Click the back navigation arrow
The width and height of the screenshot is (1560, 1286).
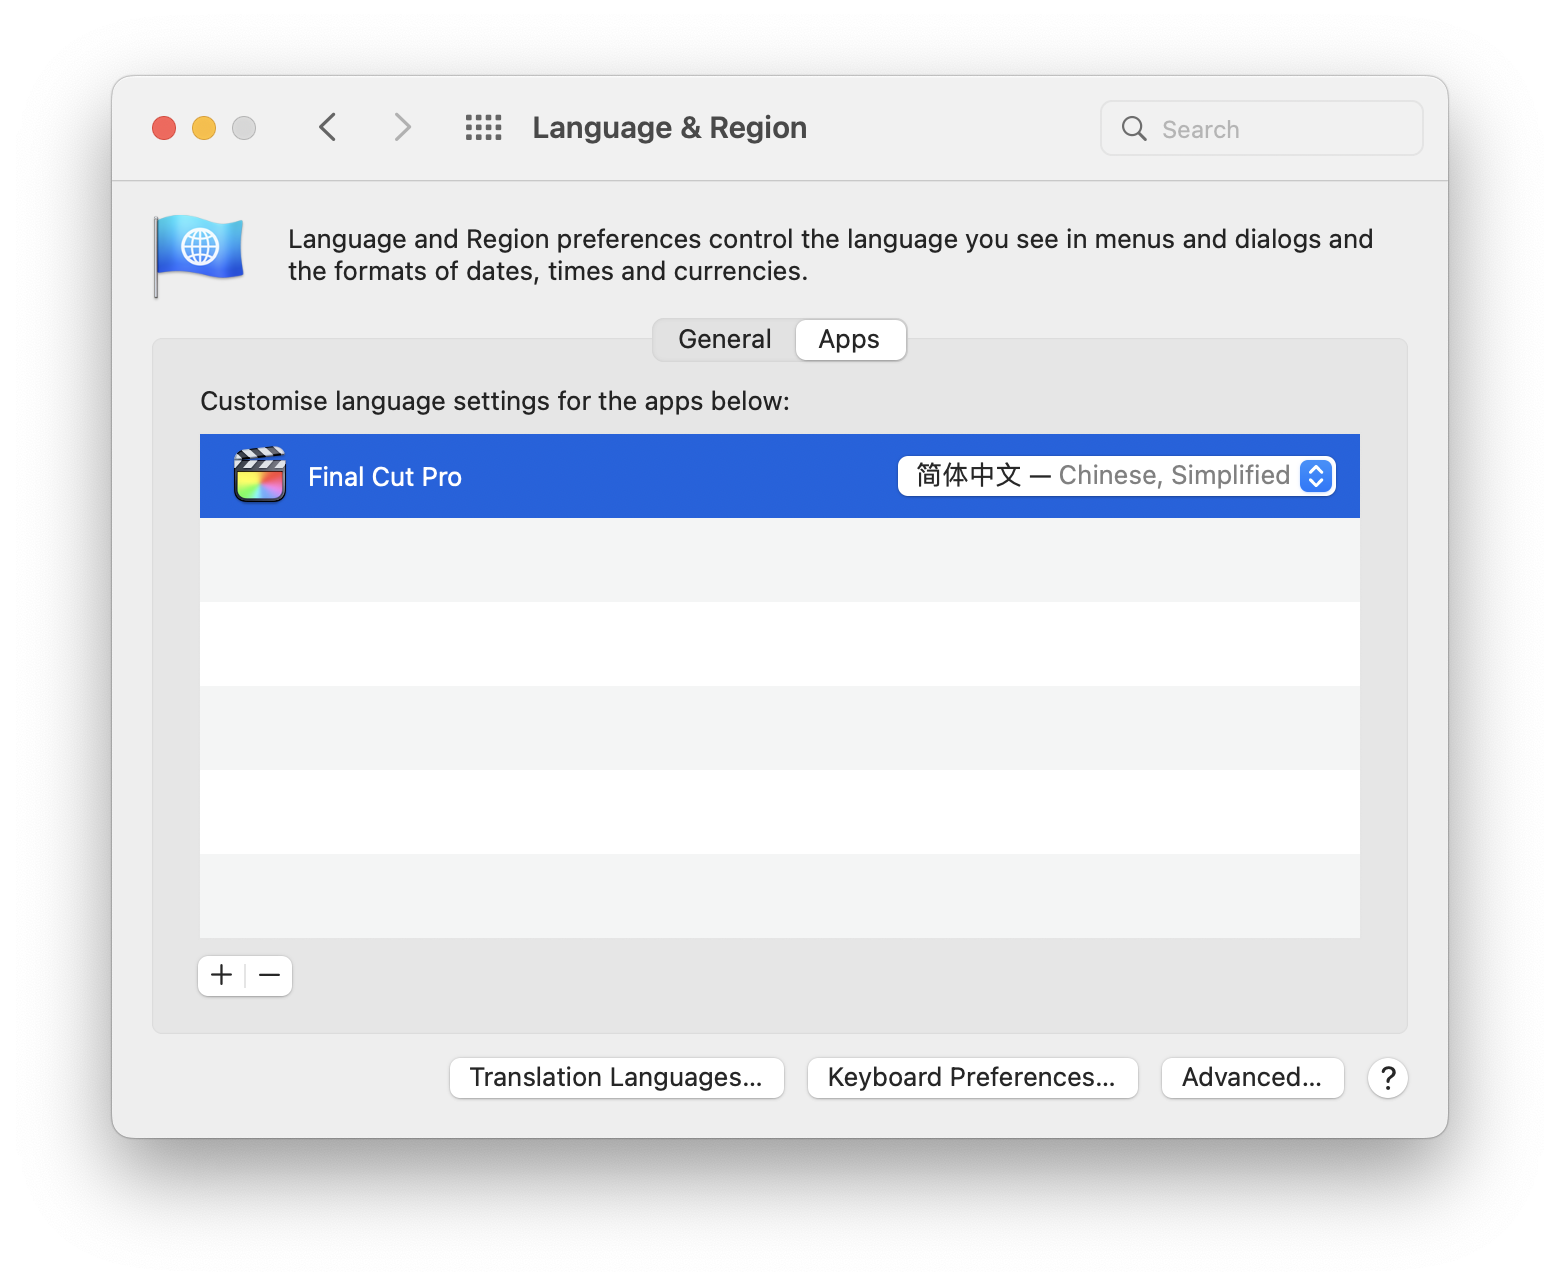327,127
